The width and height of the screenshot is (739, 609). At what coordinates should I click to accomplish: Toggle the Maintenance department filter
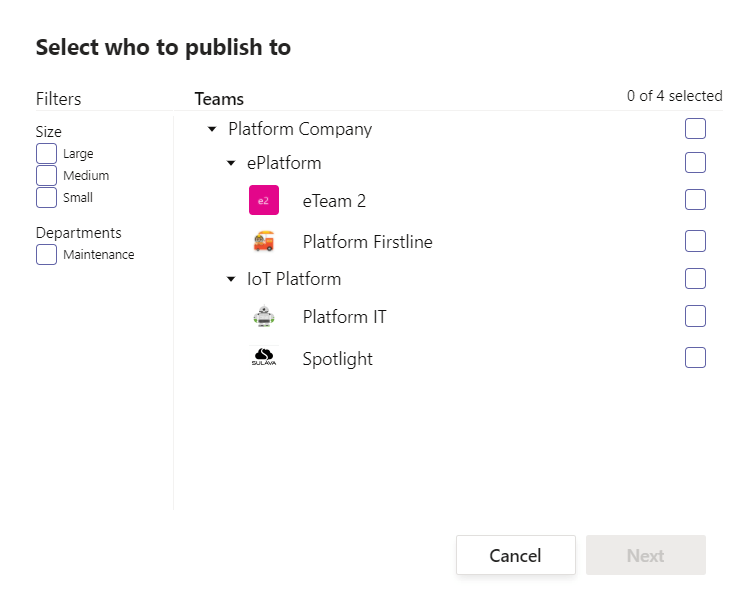click(46, 254)
